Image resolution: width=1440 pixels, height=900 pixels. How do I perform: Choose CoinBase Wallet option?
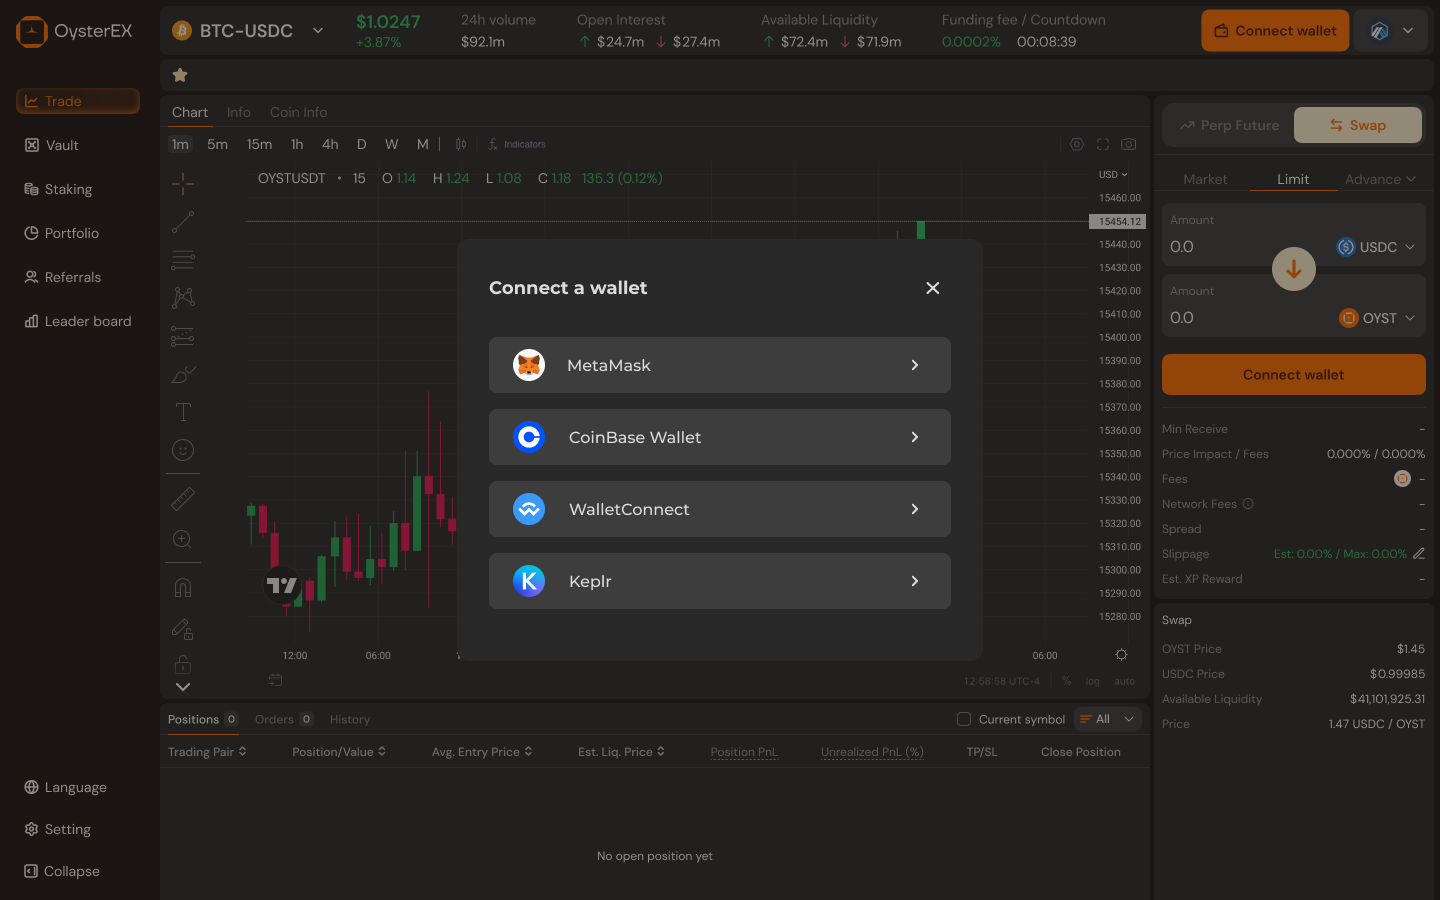pyautogui.click(x=719, y=437)
